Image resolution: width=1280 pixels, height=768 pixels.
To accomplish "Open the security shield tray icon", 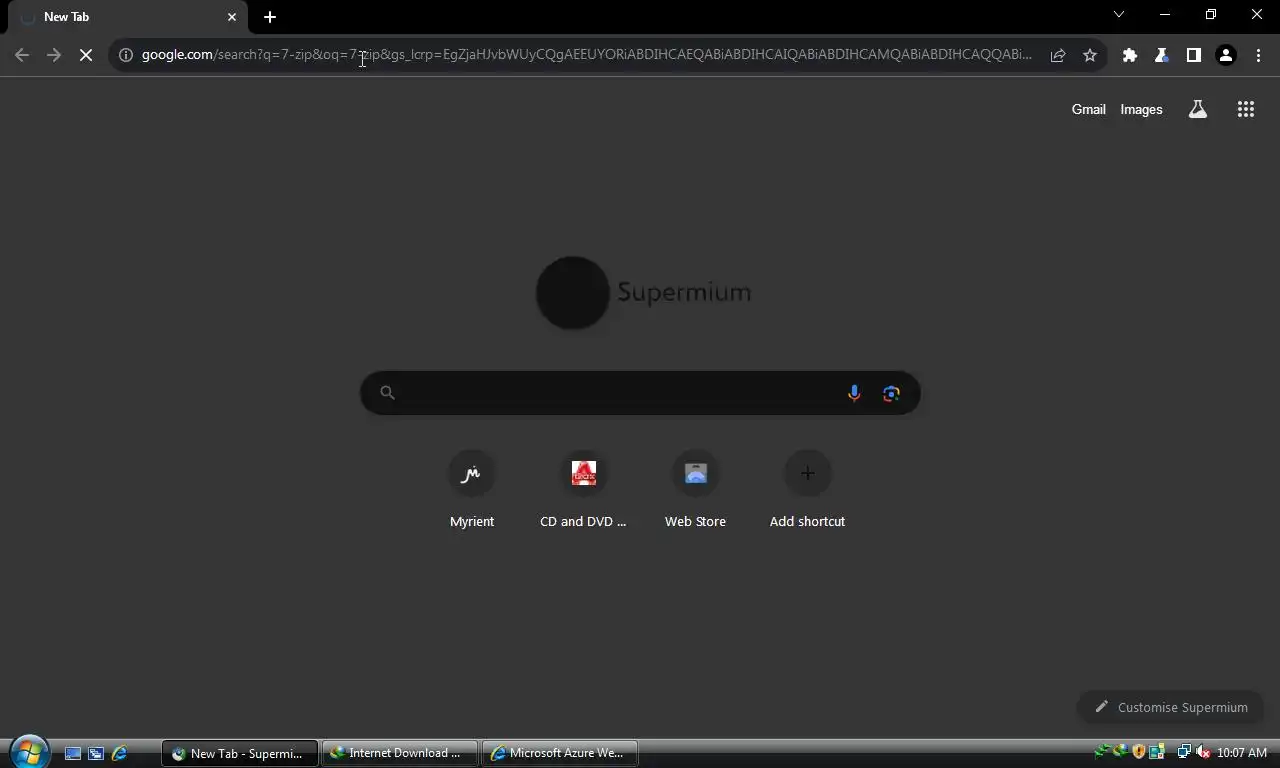I will coord(1138,752).
